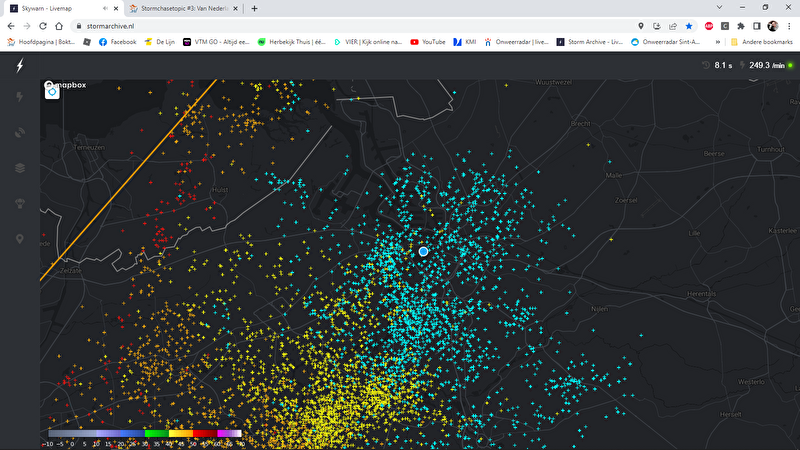This screenshot has width=800, height=450.
Task: Click the clock refresh timer icon
Action: [x=706, y=65]
